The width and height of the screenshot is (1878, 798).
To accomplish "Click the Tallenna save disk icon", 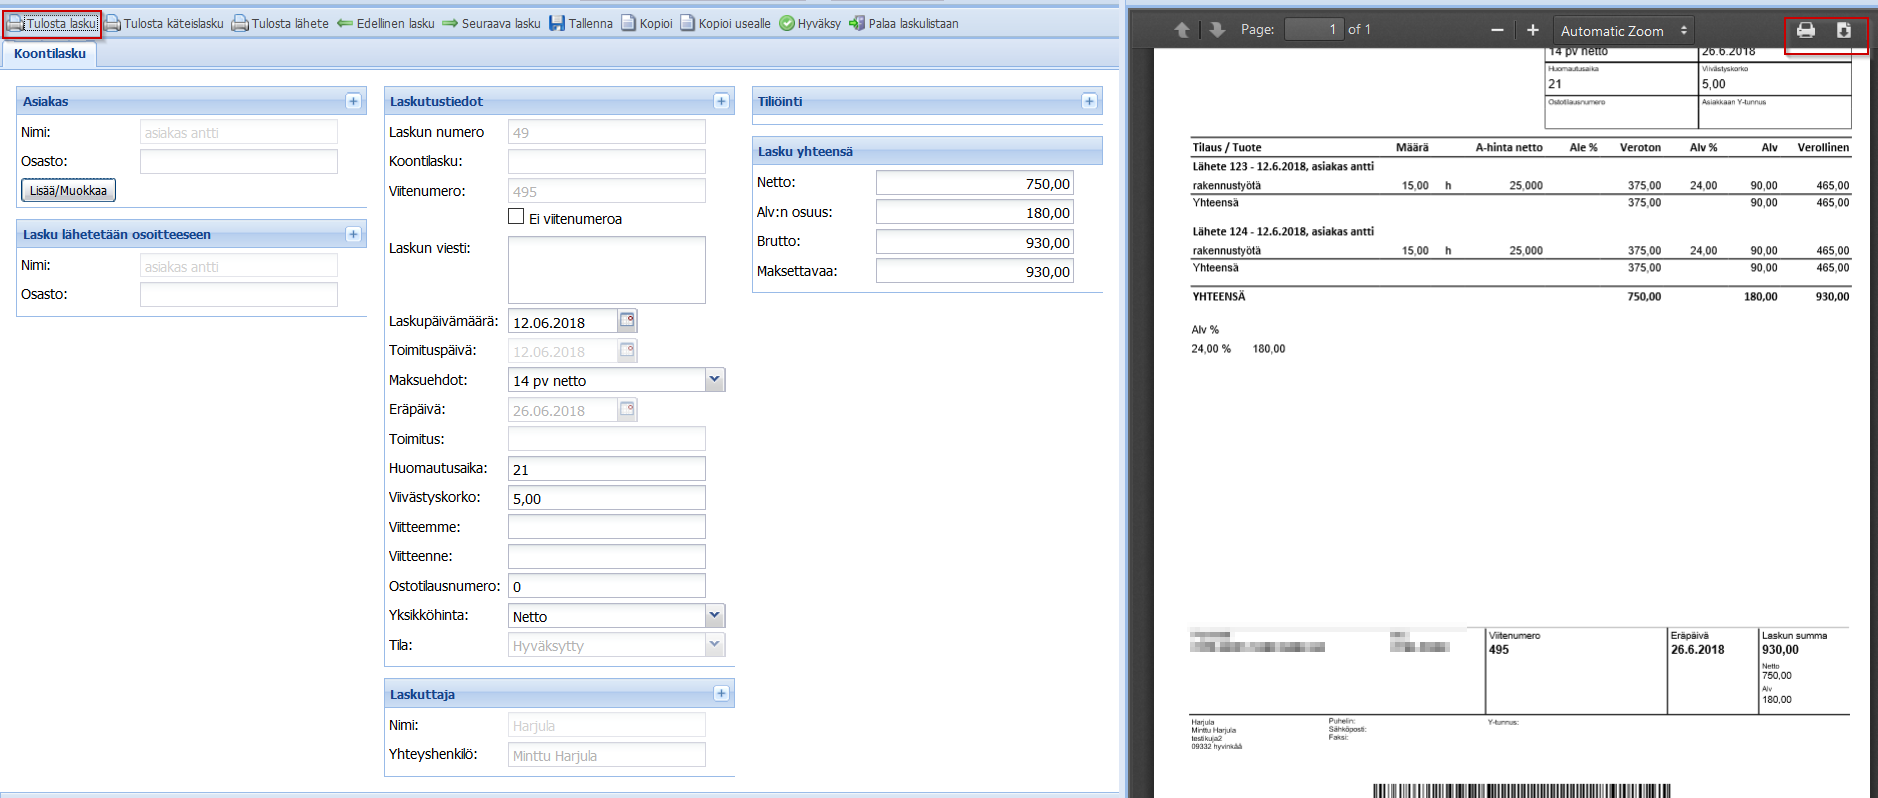I will (x=557, y=23).
